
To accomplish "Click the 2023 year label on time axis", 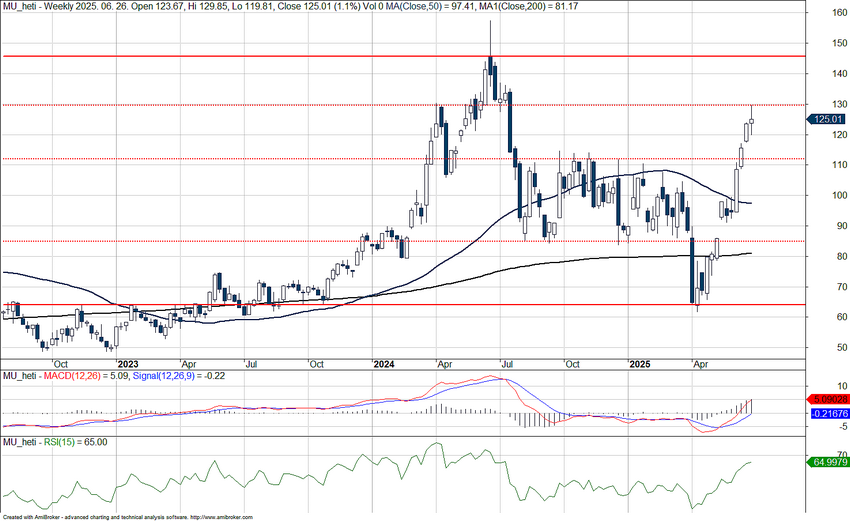I will coord(127,364).
